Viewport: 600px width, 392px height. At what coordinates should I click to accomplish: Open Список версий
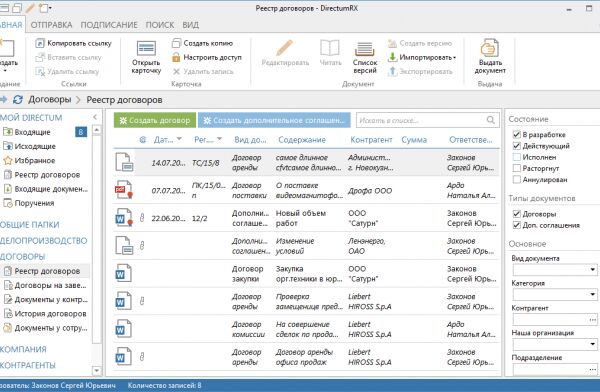[x=365, y=57]
